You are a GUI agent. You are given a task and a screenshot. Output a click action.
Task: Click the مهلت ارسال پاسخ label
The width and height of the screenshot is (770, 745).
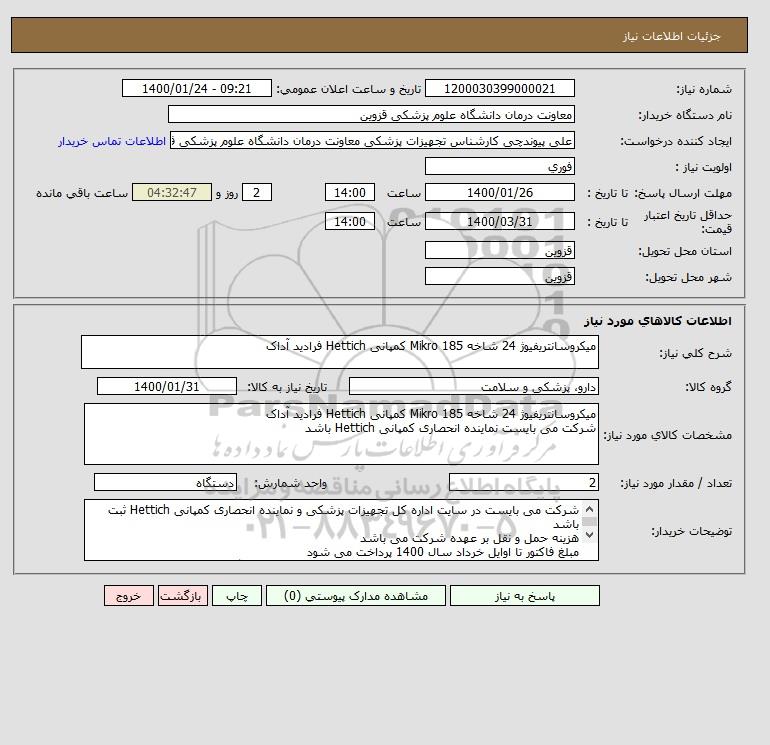(x=683, y=193)
